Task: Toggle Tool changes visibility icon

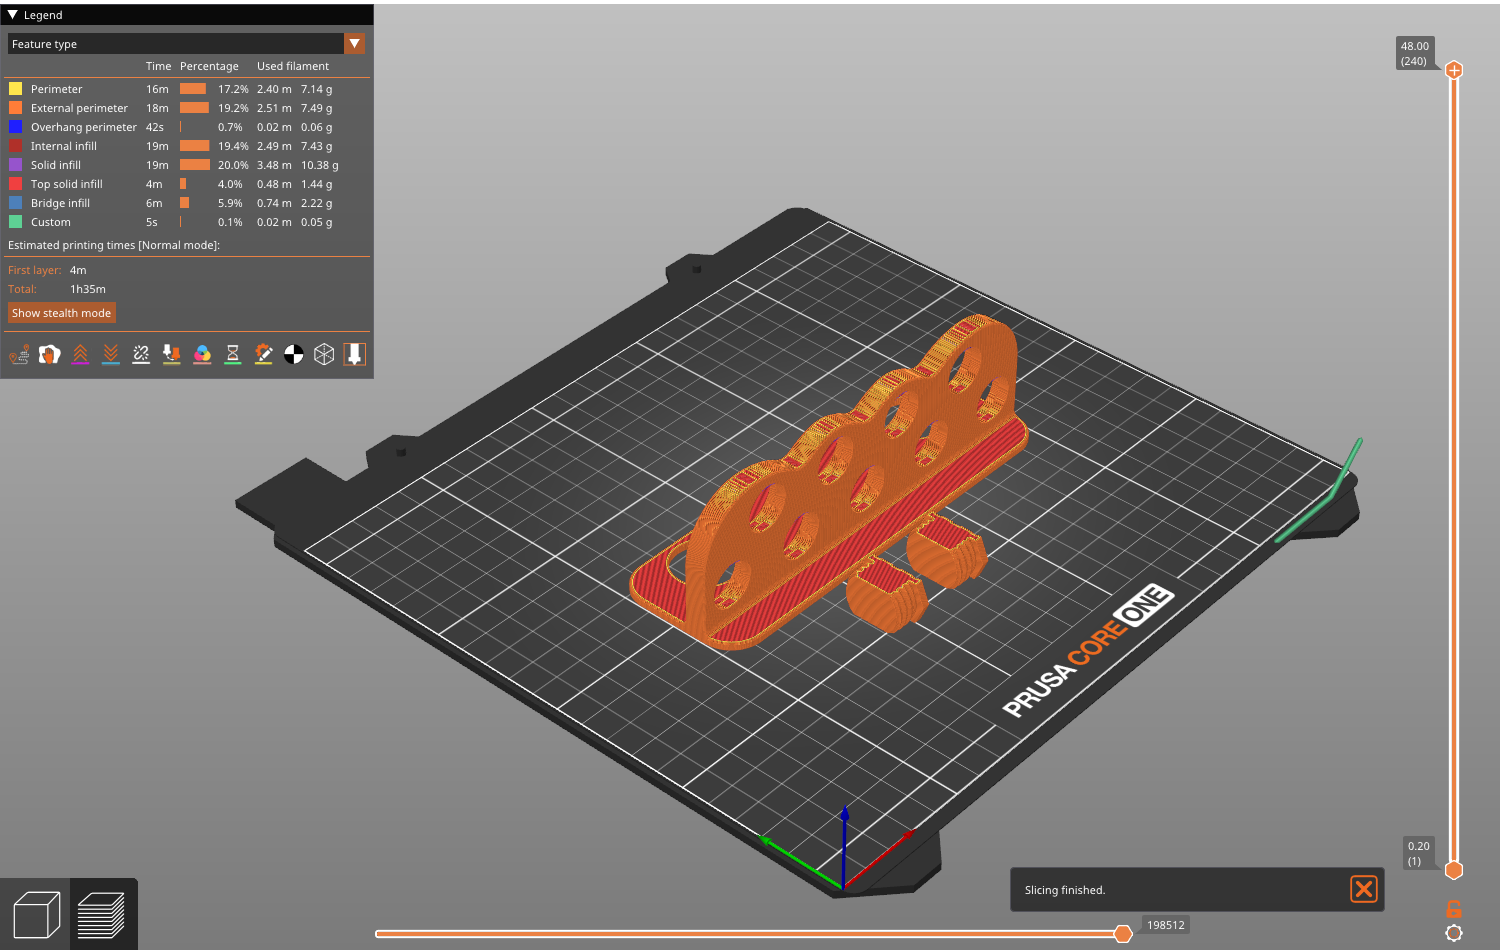Action: click(172, 354)
